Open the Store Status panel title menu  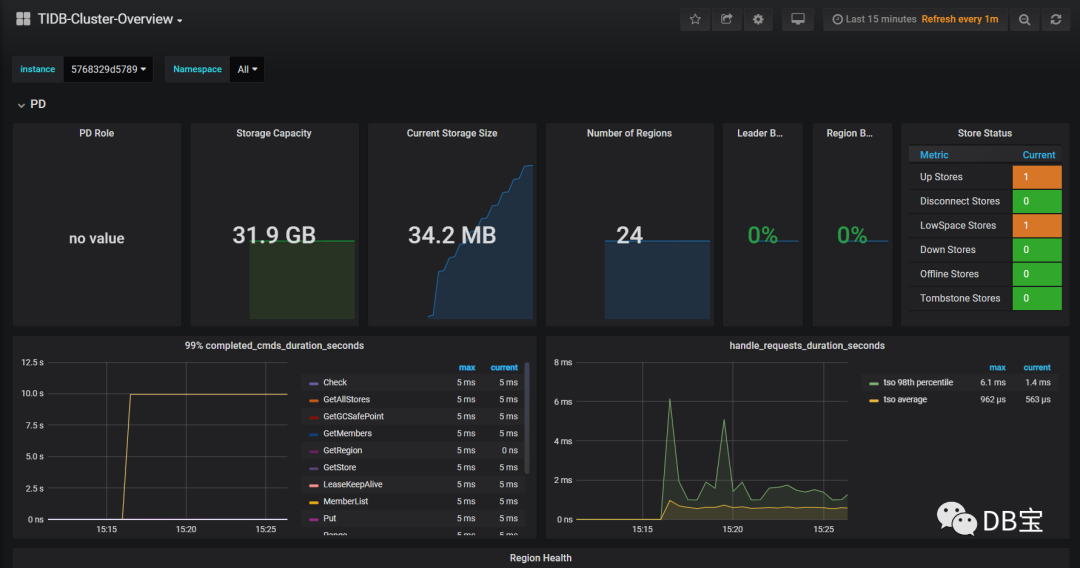(x=984, y=133)
